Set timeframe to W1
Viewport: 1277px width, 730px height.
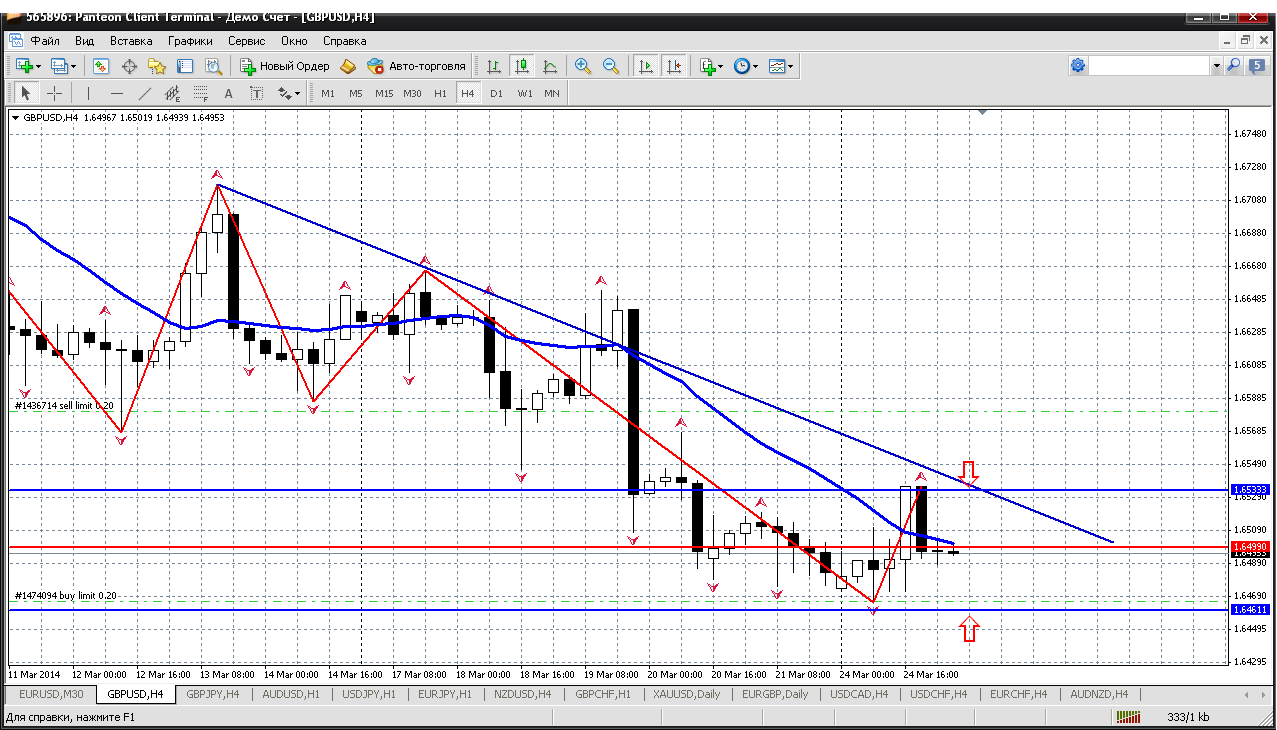pyautogui.click(x=524, y=93)
